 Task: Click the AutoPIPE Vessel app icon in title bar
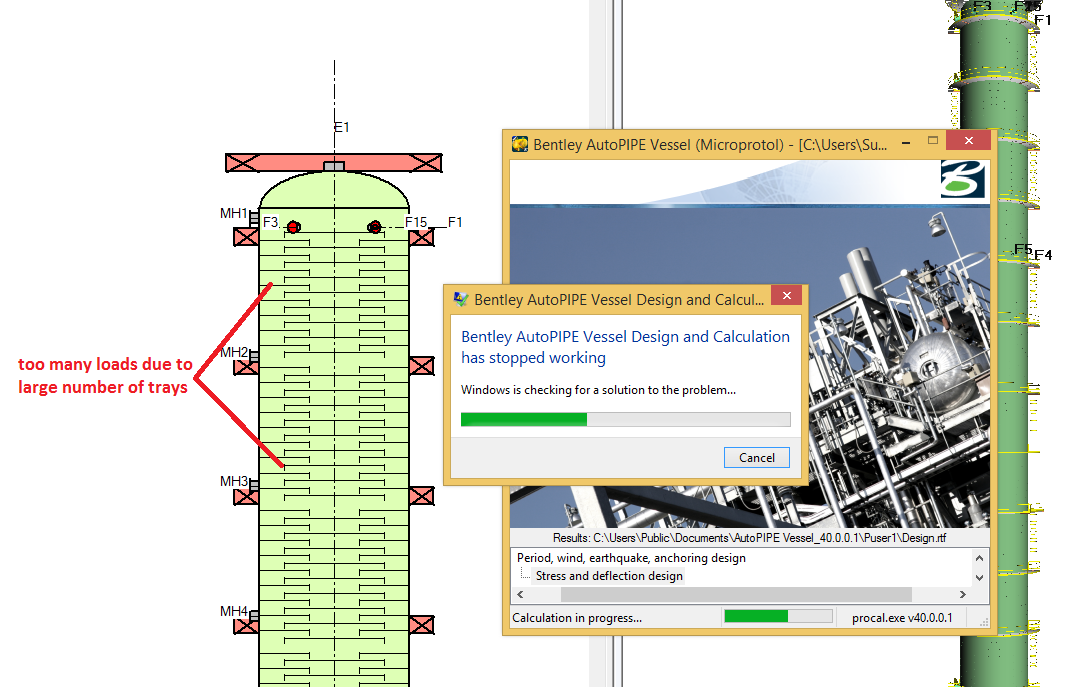pyautogui.click(x=520, y=144)
